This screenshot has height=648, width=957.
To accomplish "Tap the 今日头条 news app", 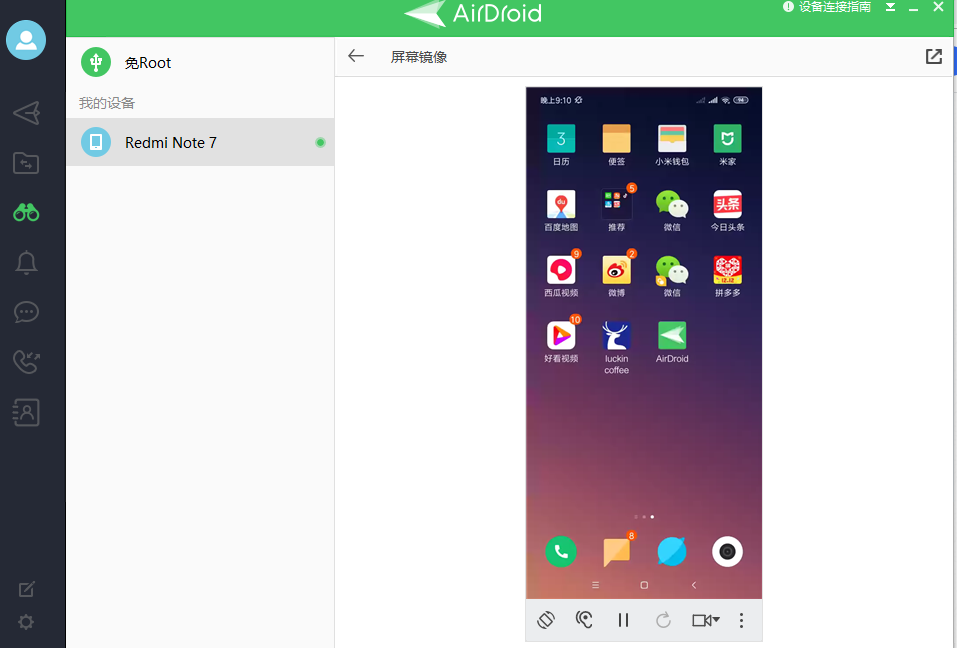I will (728, 211).
